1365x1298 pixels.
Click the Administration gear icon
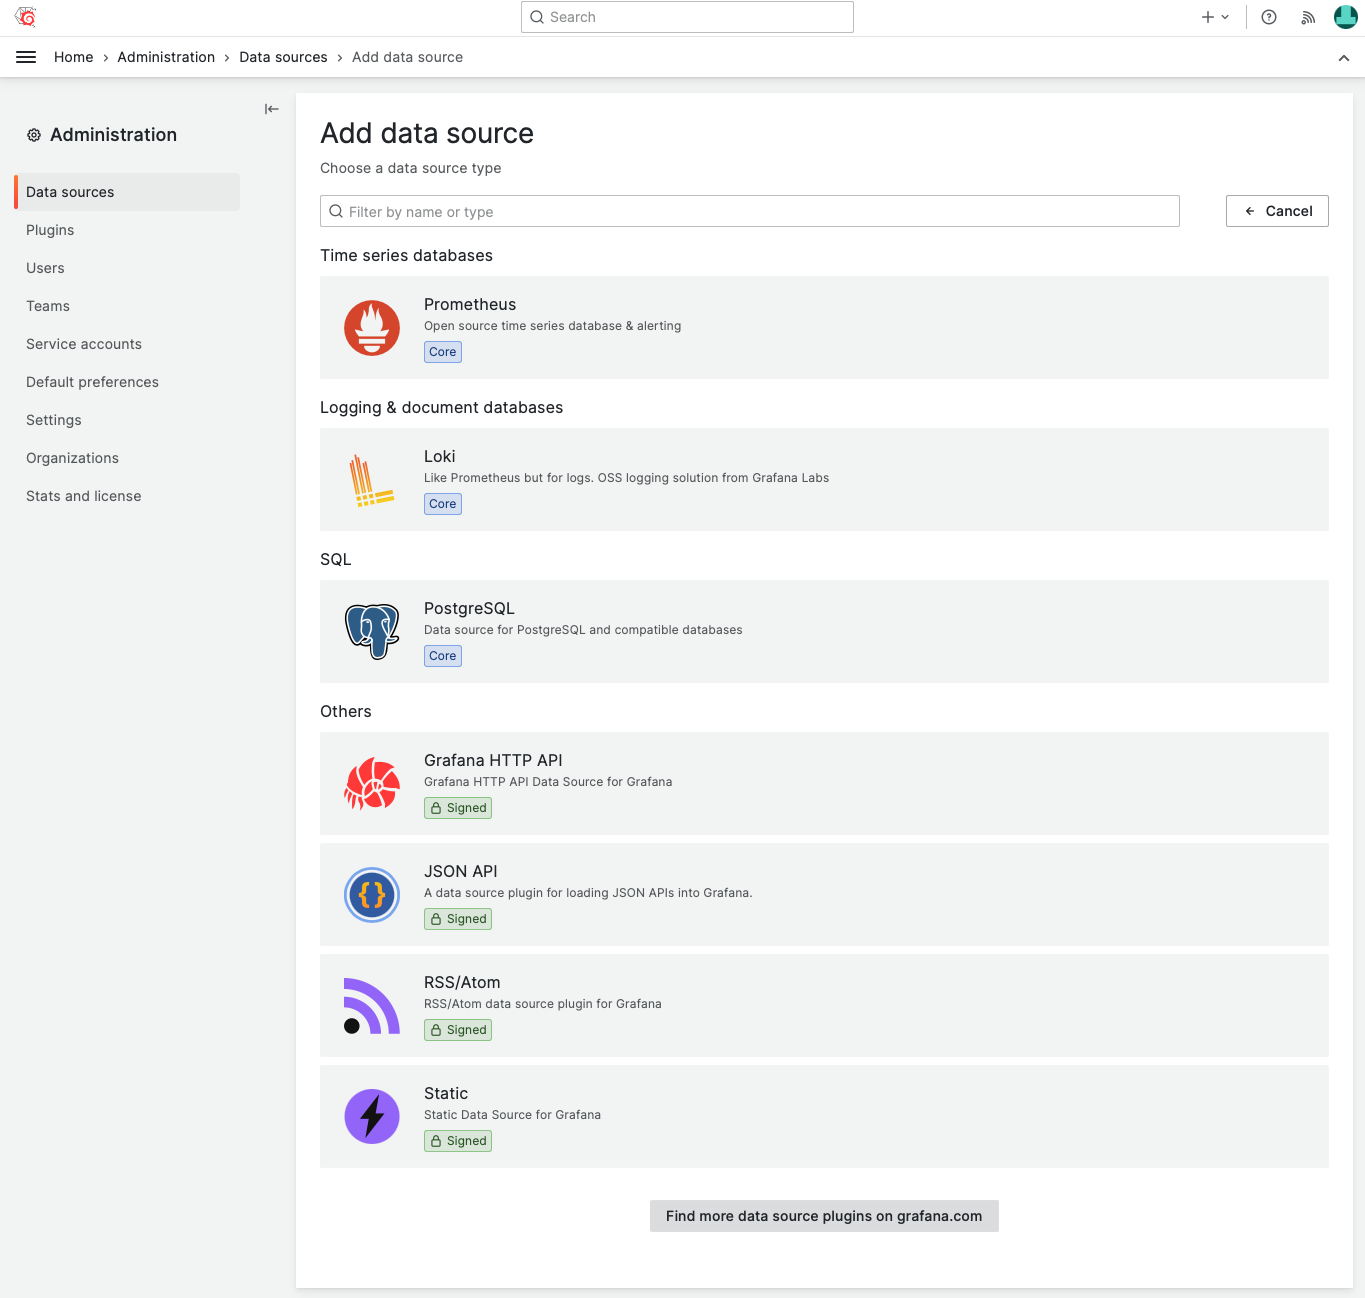(34, 135)
